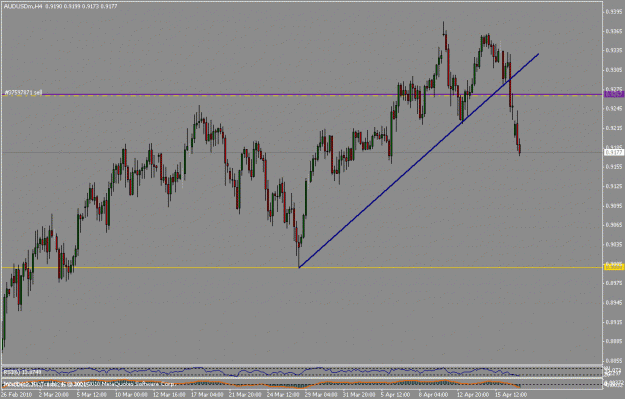This screenshot has width=625, height=399.
Task: Click the 0.8945 price axis value
Action: click(x=614, y=303)
